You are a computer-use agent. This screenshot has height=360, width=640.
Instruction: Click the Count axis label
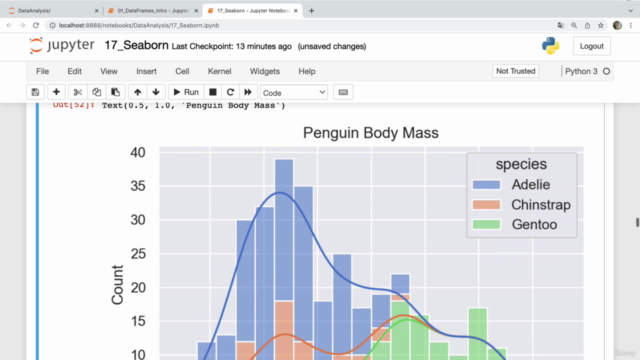[118, 284]
